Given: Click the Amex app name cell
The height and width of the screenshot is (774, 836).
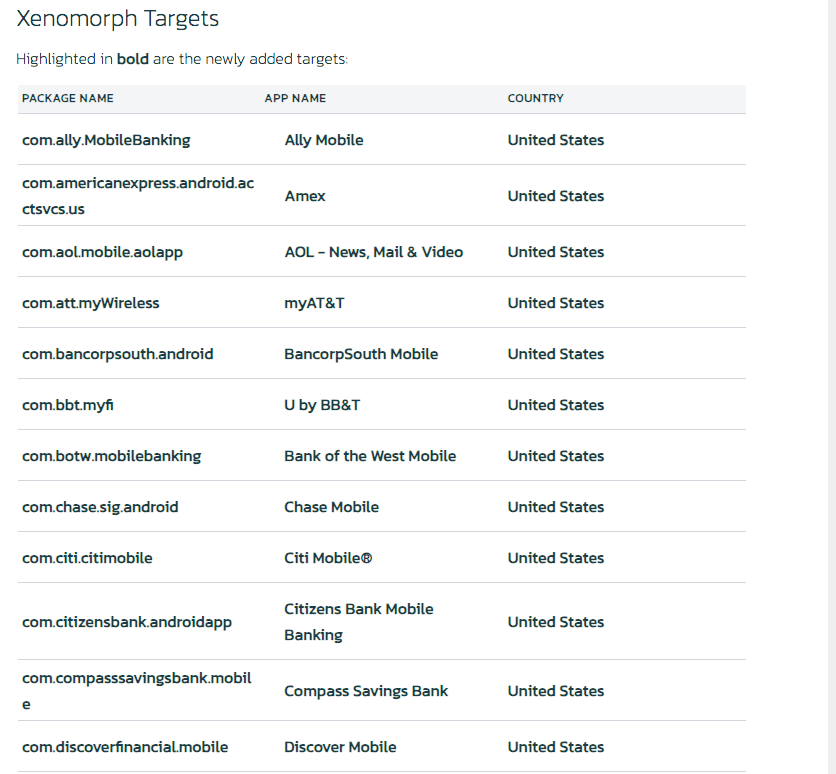Looking at the screenshot, I should pos(305,196).
